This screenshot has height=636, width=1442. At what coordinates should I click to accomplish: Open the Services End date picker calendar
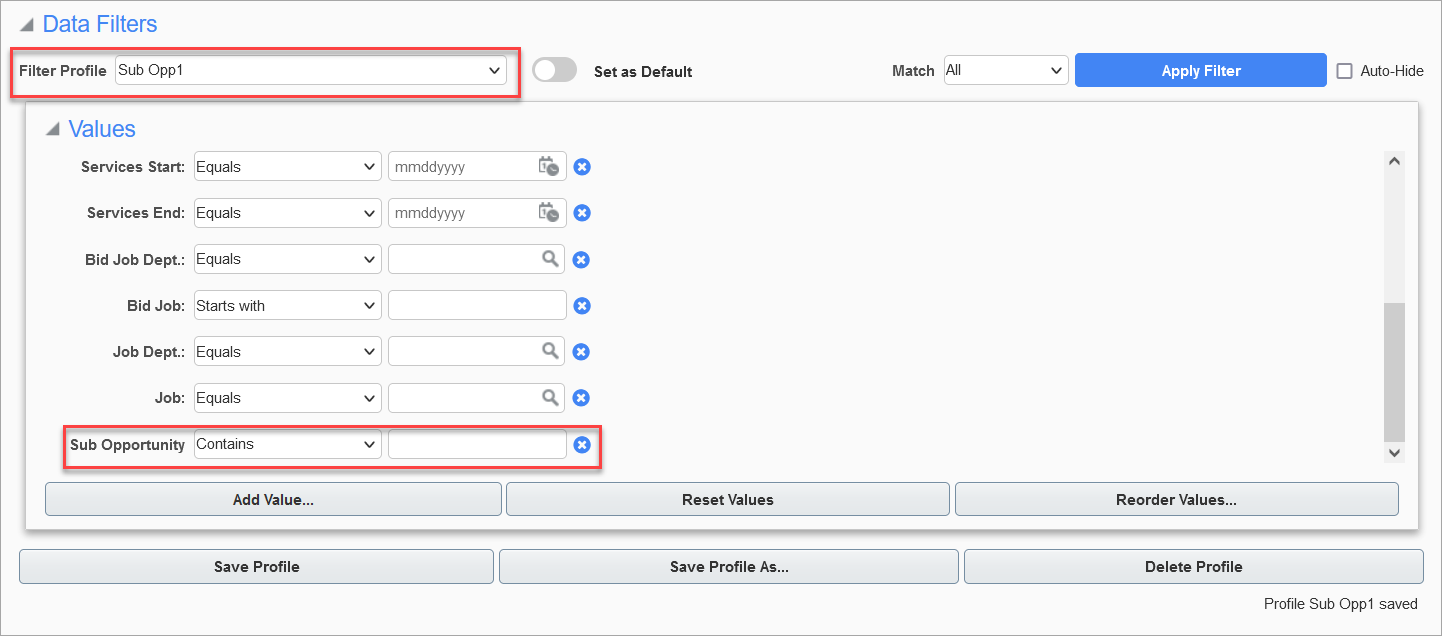point(548,212)
